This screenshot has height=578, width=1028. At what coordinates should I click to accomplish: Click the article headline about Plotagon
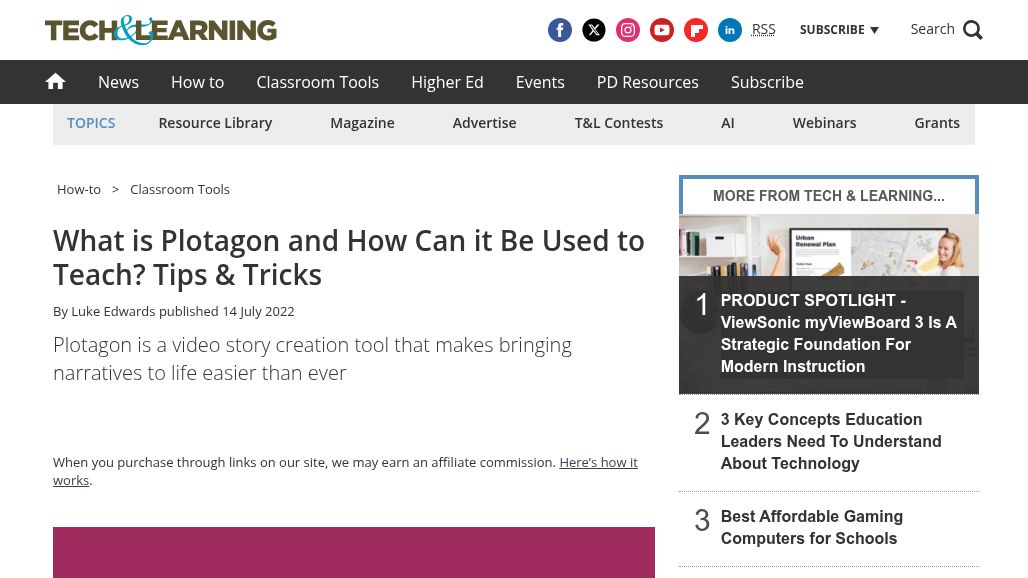349,258
